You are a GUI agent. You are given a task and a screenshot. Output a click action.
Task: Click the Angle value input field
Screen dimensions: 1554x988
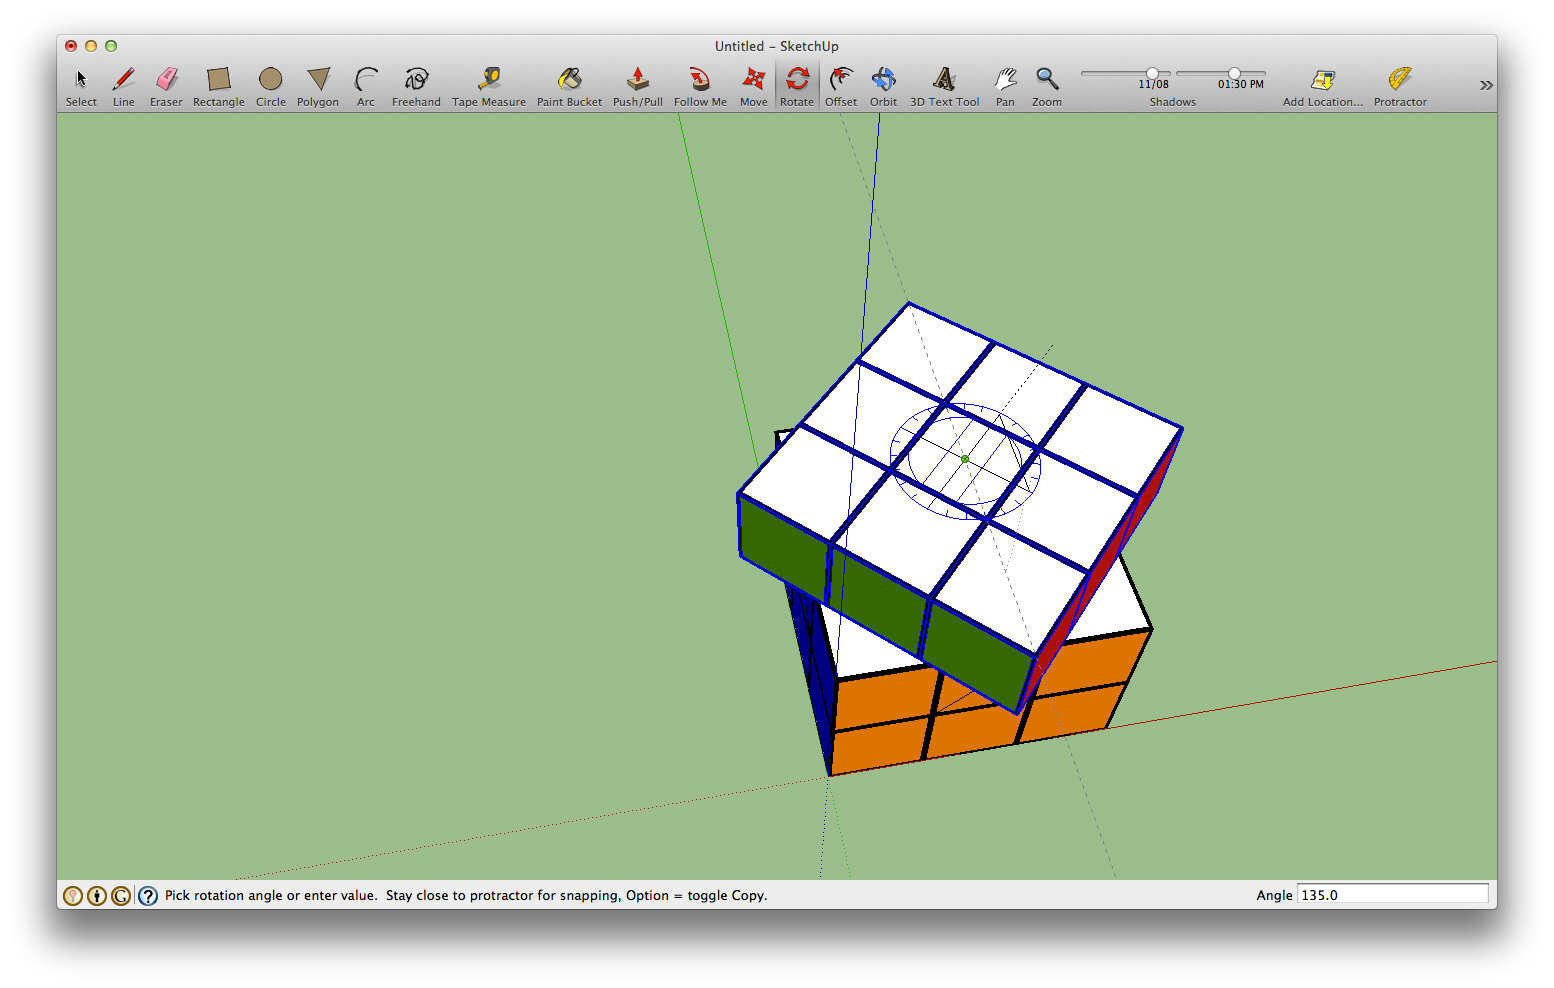tap(1392, 894)
